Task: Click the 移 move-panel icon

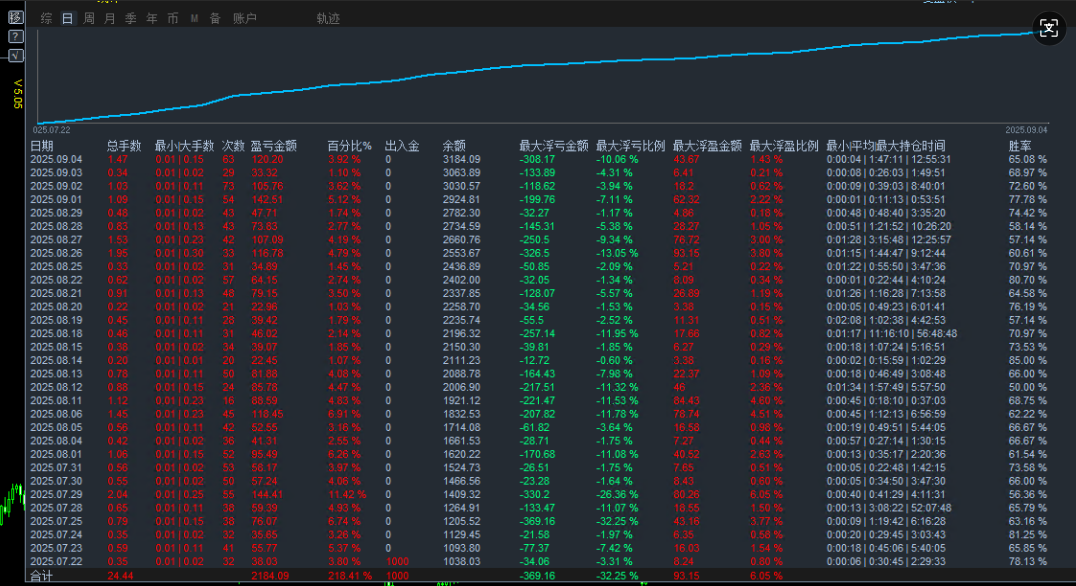Action: tap(15, 18)
